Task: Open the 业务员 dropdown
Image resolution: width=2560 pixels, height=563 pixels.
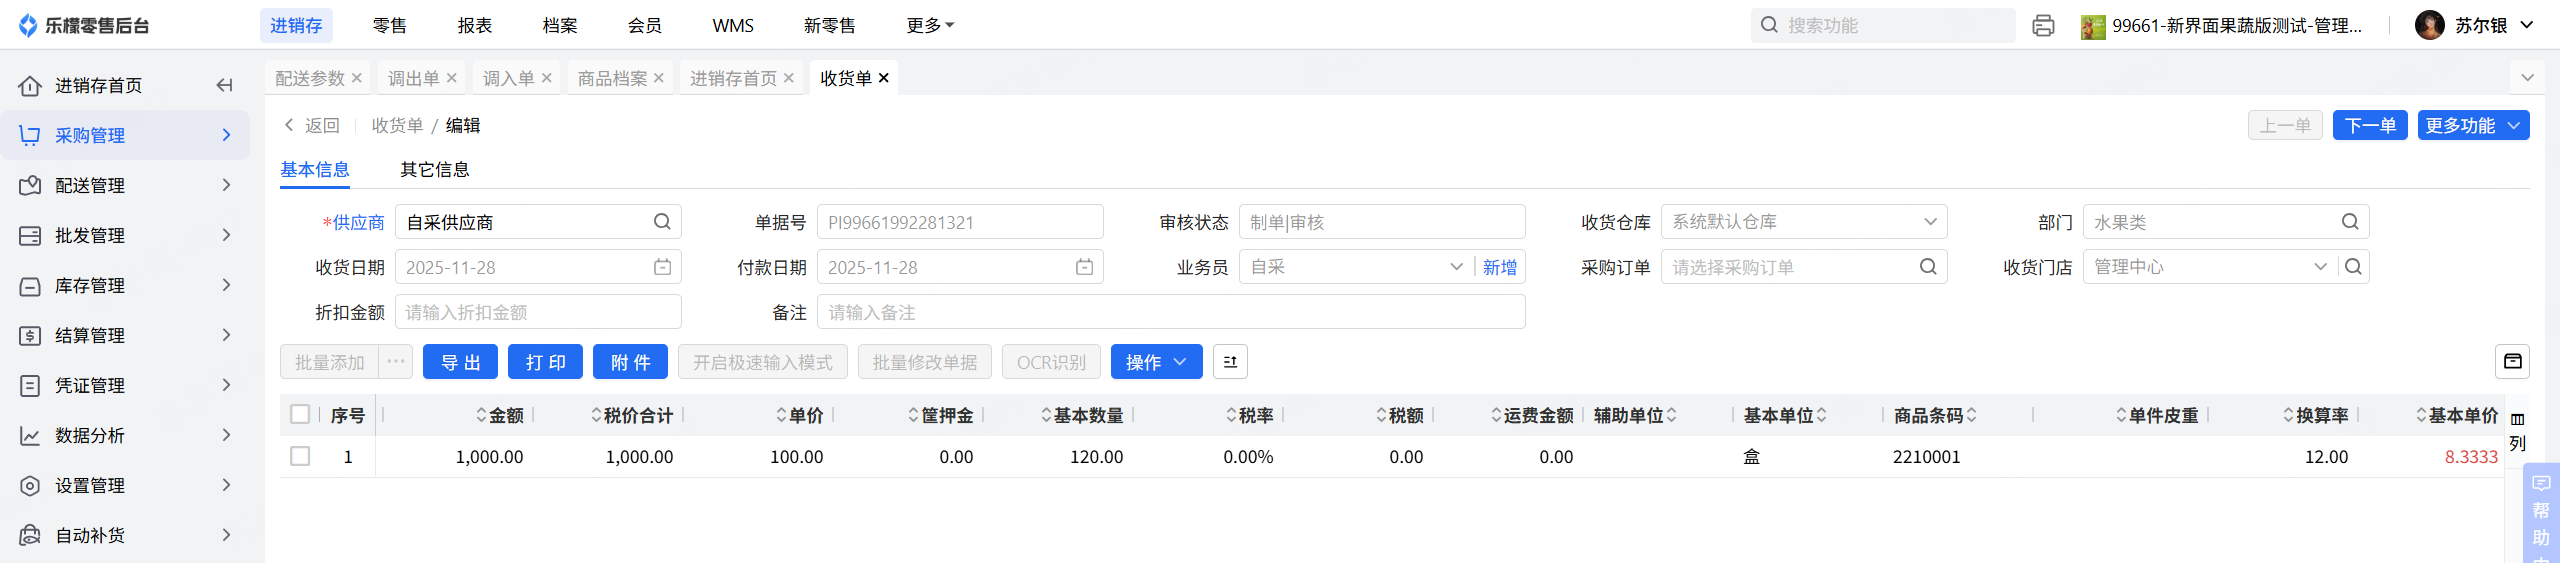Action: click(x=1456, y=267)
